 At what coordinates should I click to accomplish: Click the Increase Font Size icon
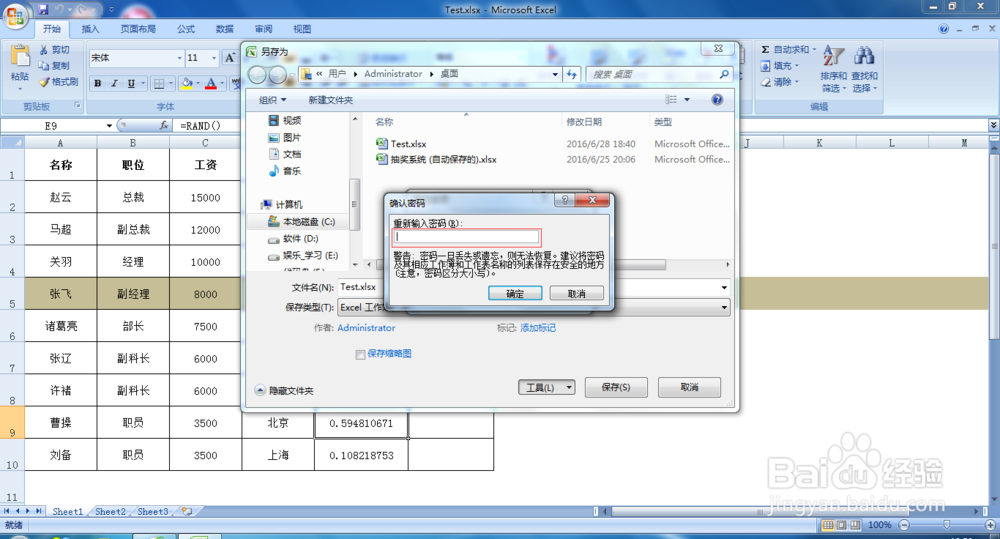click(230, 57)
